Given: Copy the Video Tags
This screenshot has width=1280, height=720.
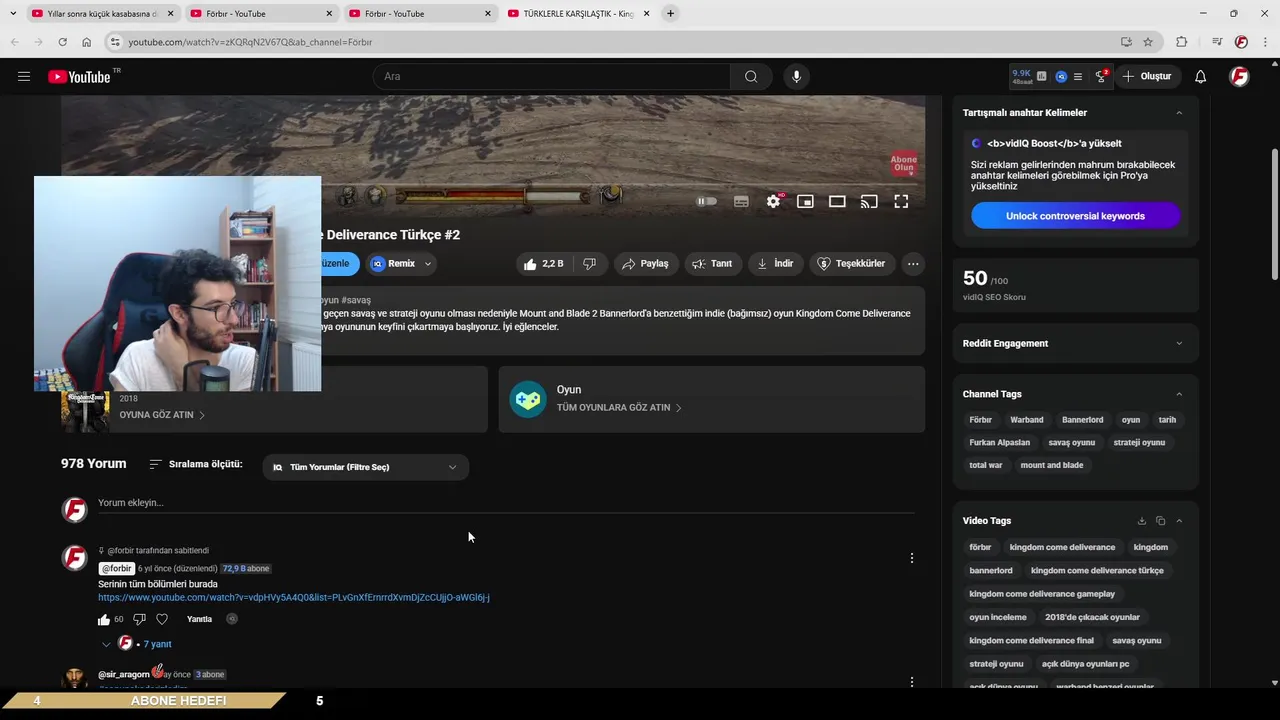Looking at the screenshot, I should 1161,521.
